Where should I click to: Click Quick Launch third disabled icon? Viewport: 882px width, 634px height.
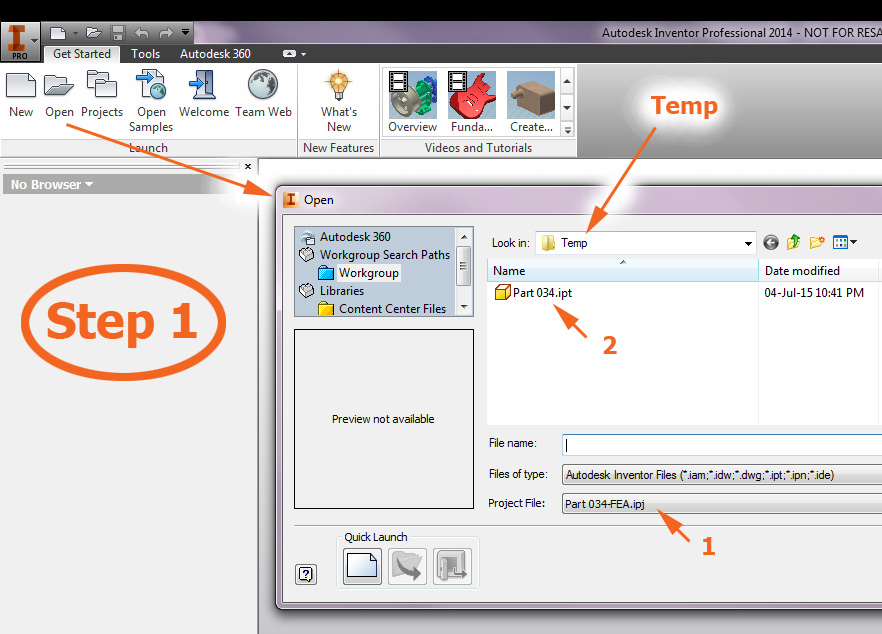coord(452,566)
